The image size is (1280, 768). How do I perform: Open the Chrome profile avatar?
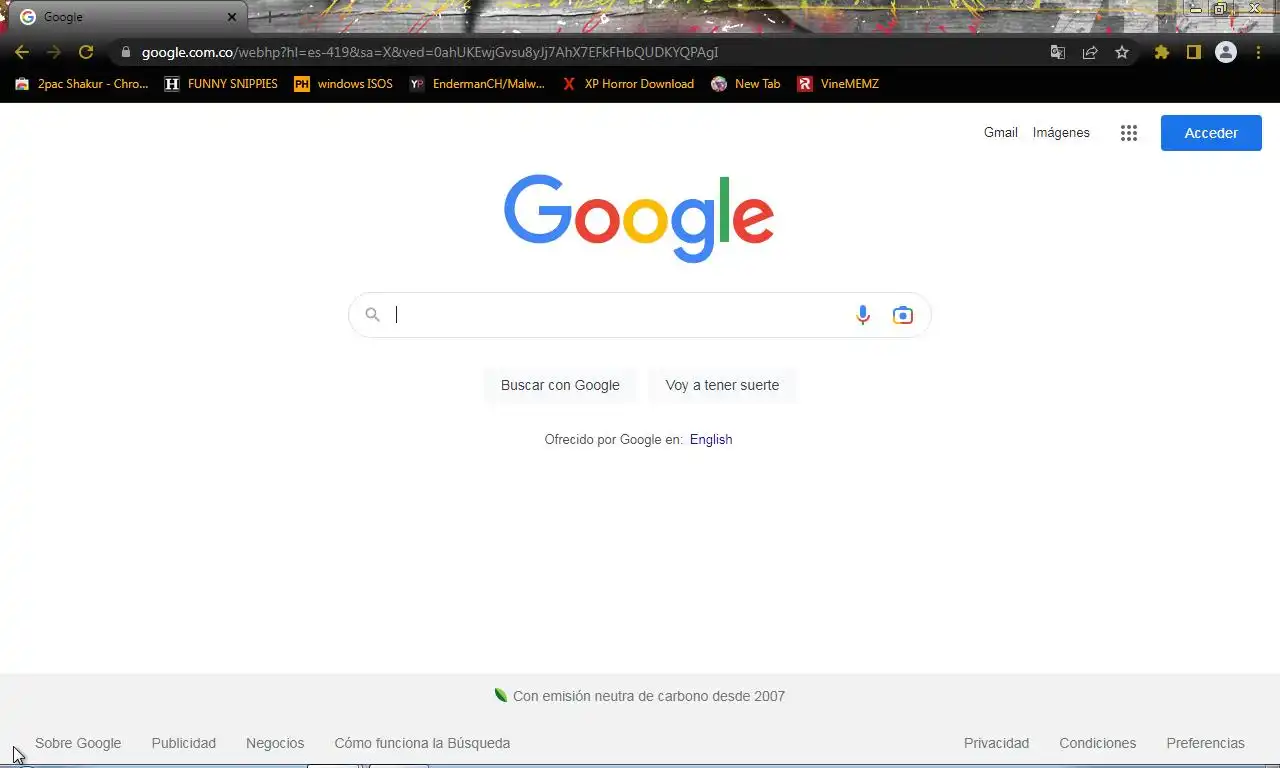(x=1226, y=52)
